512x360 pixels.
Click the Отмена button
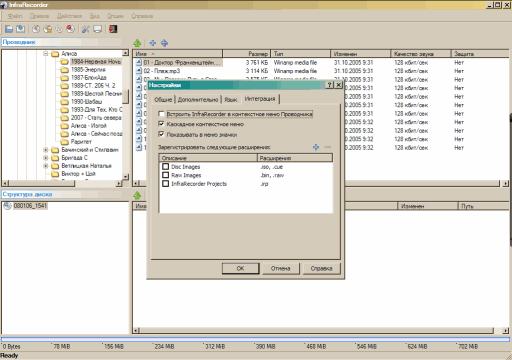pyautogui.click(x=281, y=268)
